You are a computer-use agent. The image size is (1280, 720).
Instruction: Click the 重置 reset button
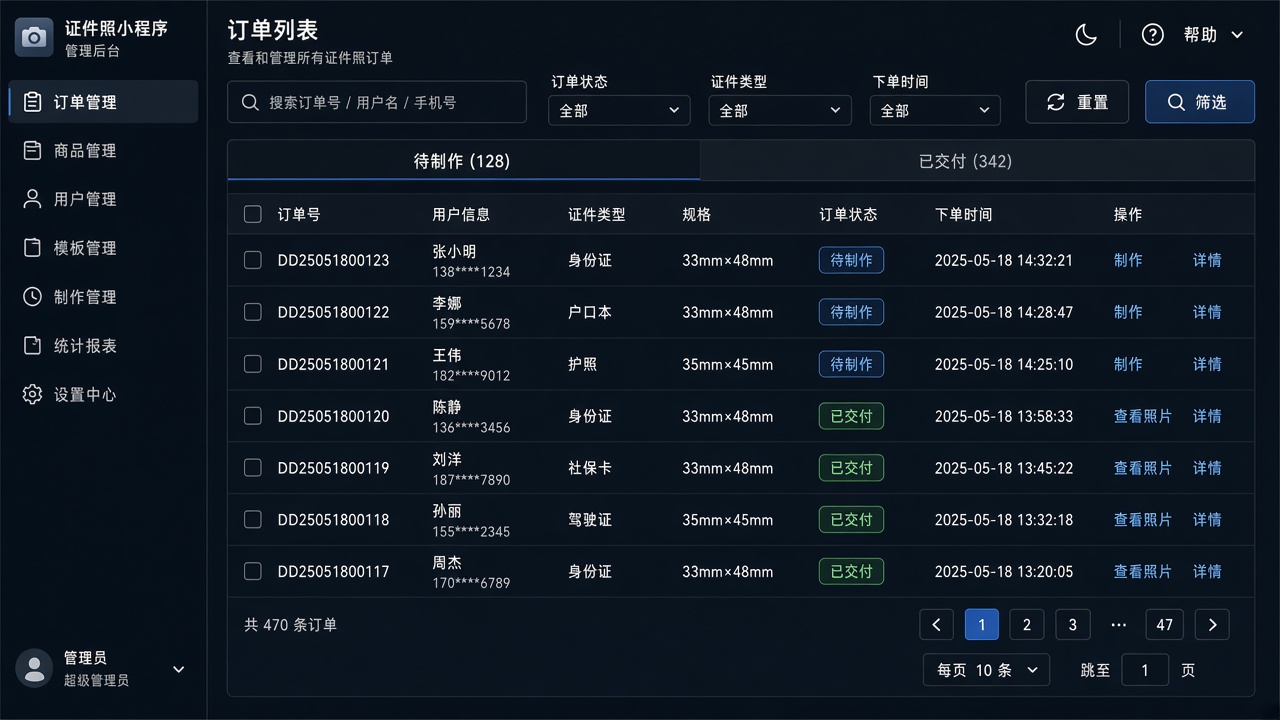[1077, 102]
